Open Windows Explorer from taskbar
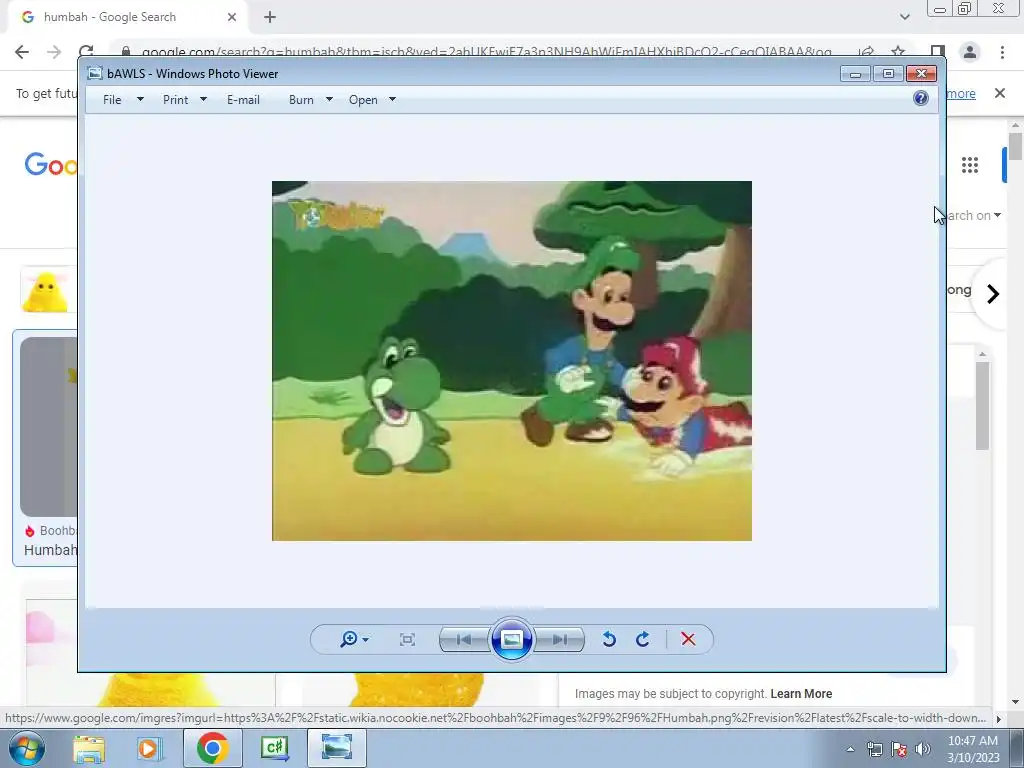The width and height of the screenshot is (1024, 768). 89,749
